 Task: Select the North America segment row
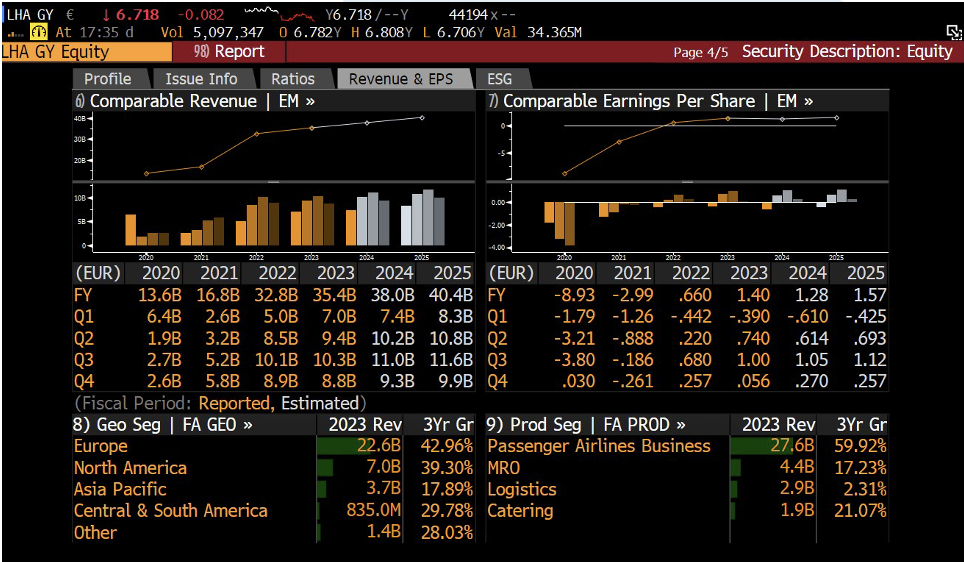pos(274,467)
